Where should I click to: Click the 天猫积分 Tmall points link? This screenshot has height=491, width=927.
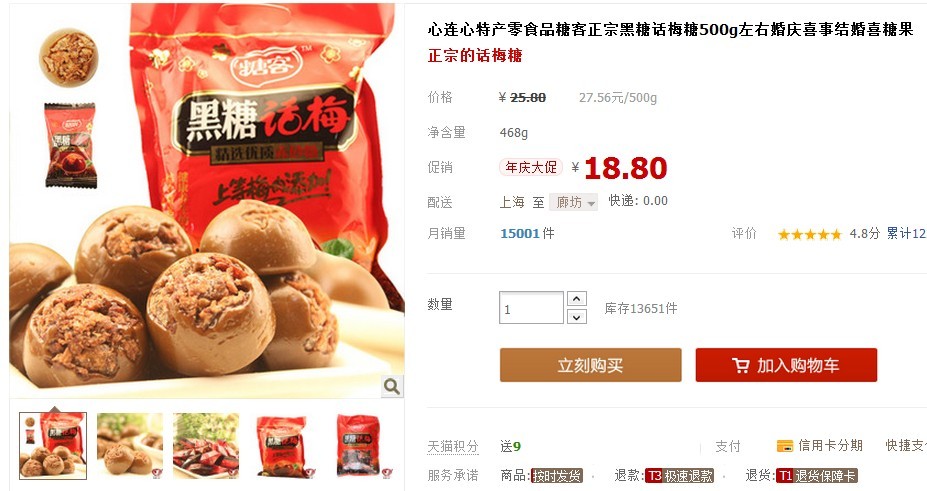tap(453, 447)
